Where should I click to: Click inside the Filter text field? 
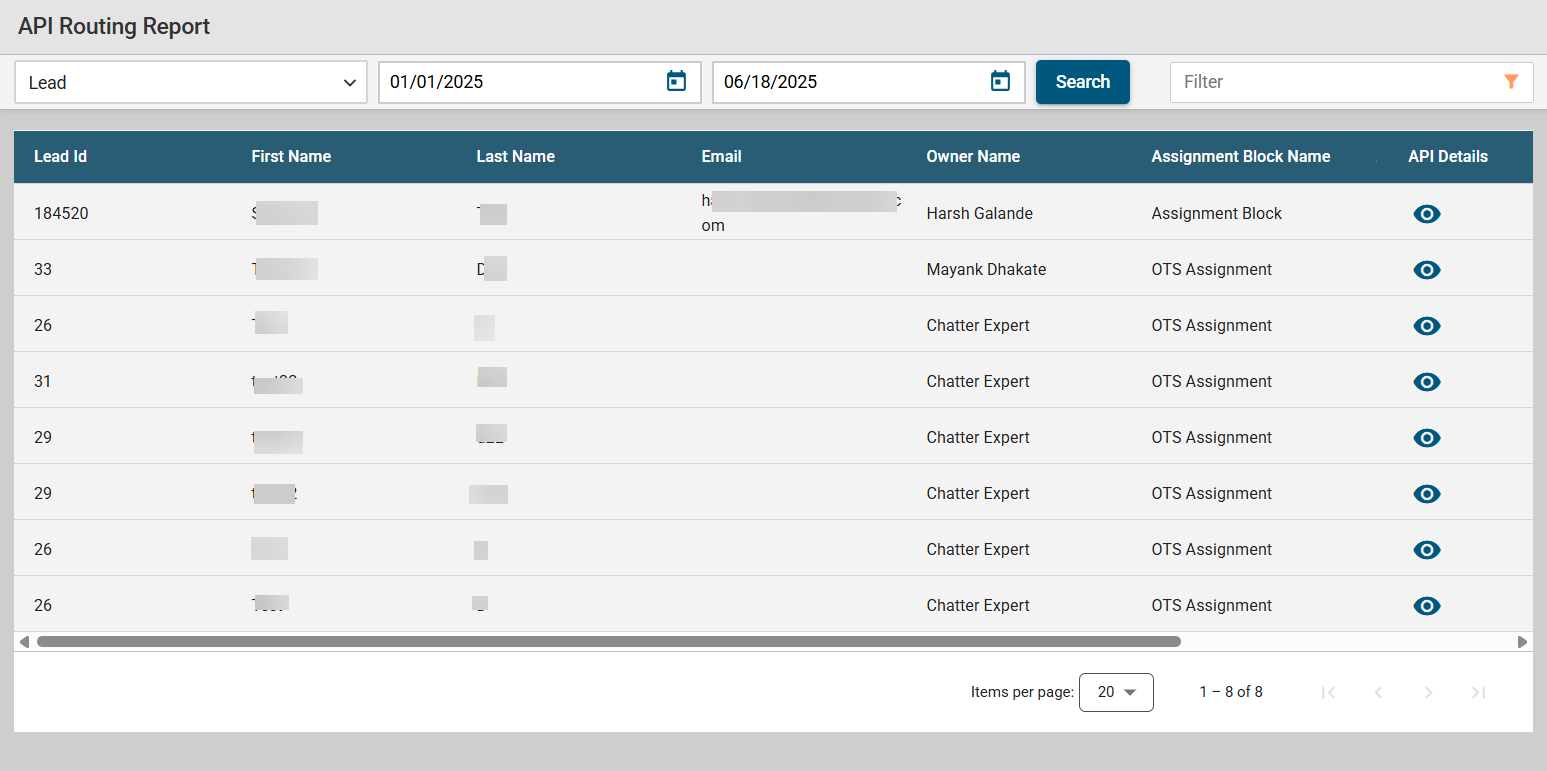[1330, 81]
